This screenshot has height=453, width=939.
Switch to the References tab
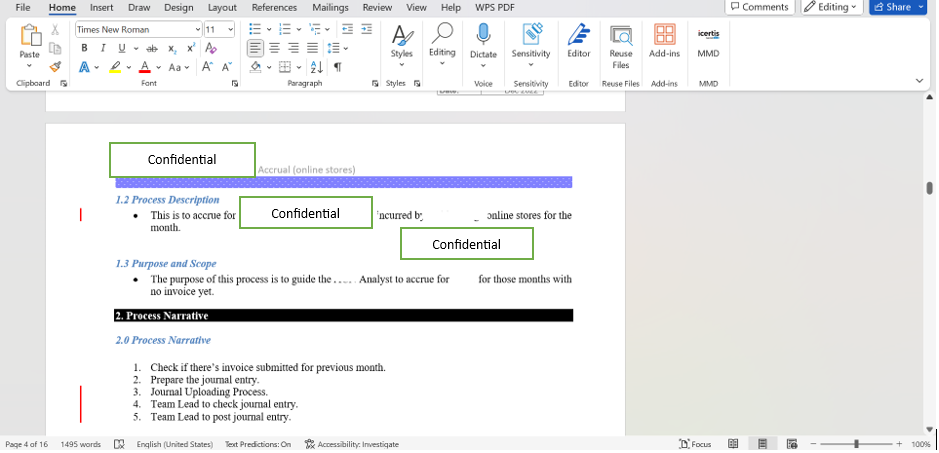[x=274, y=8]
